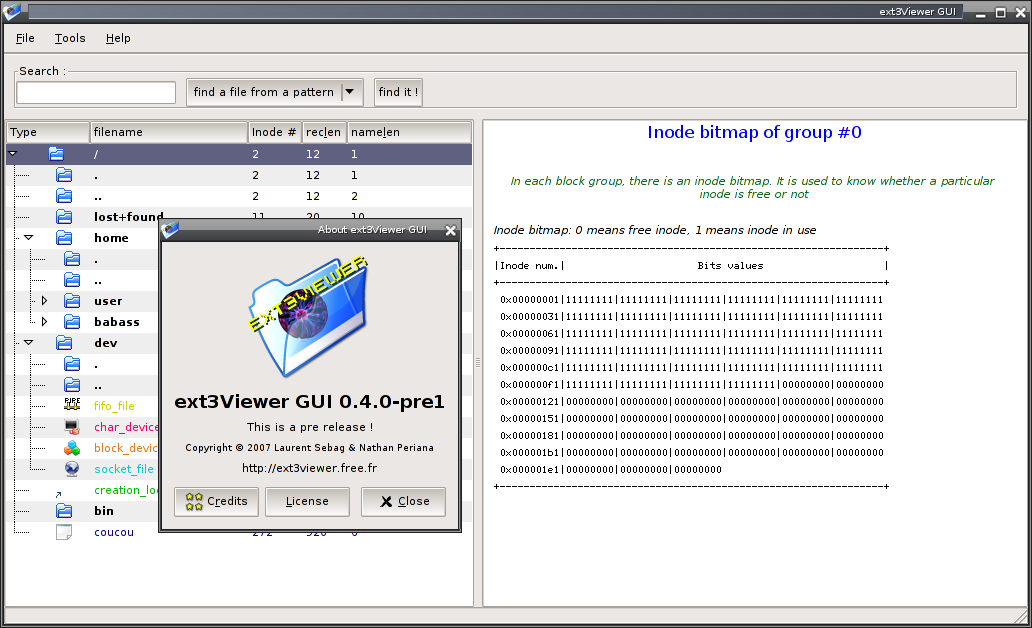Click the char_device icon
Image resolution: width=1032 pixels, height=628 pixels.
[x=72, y=427]
